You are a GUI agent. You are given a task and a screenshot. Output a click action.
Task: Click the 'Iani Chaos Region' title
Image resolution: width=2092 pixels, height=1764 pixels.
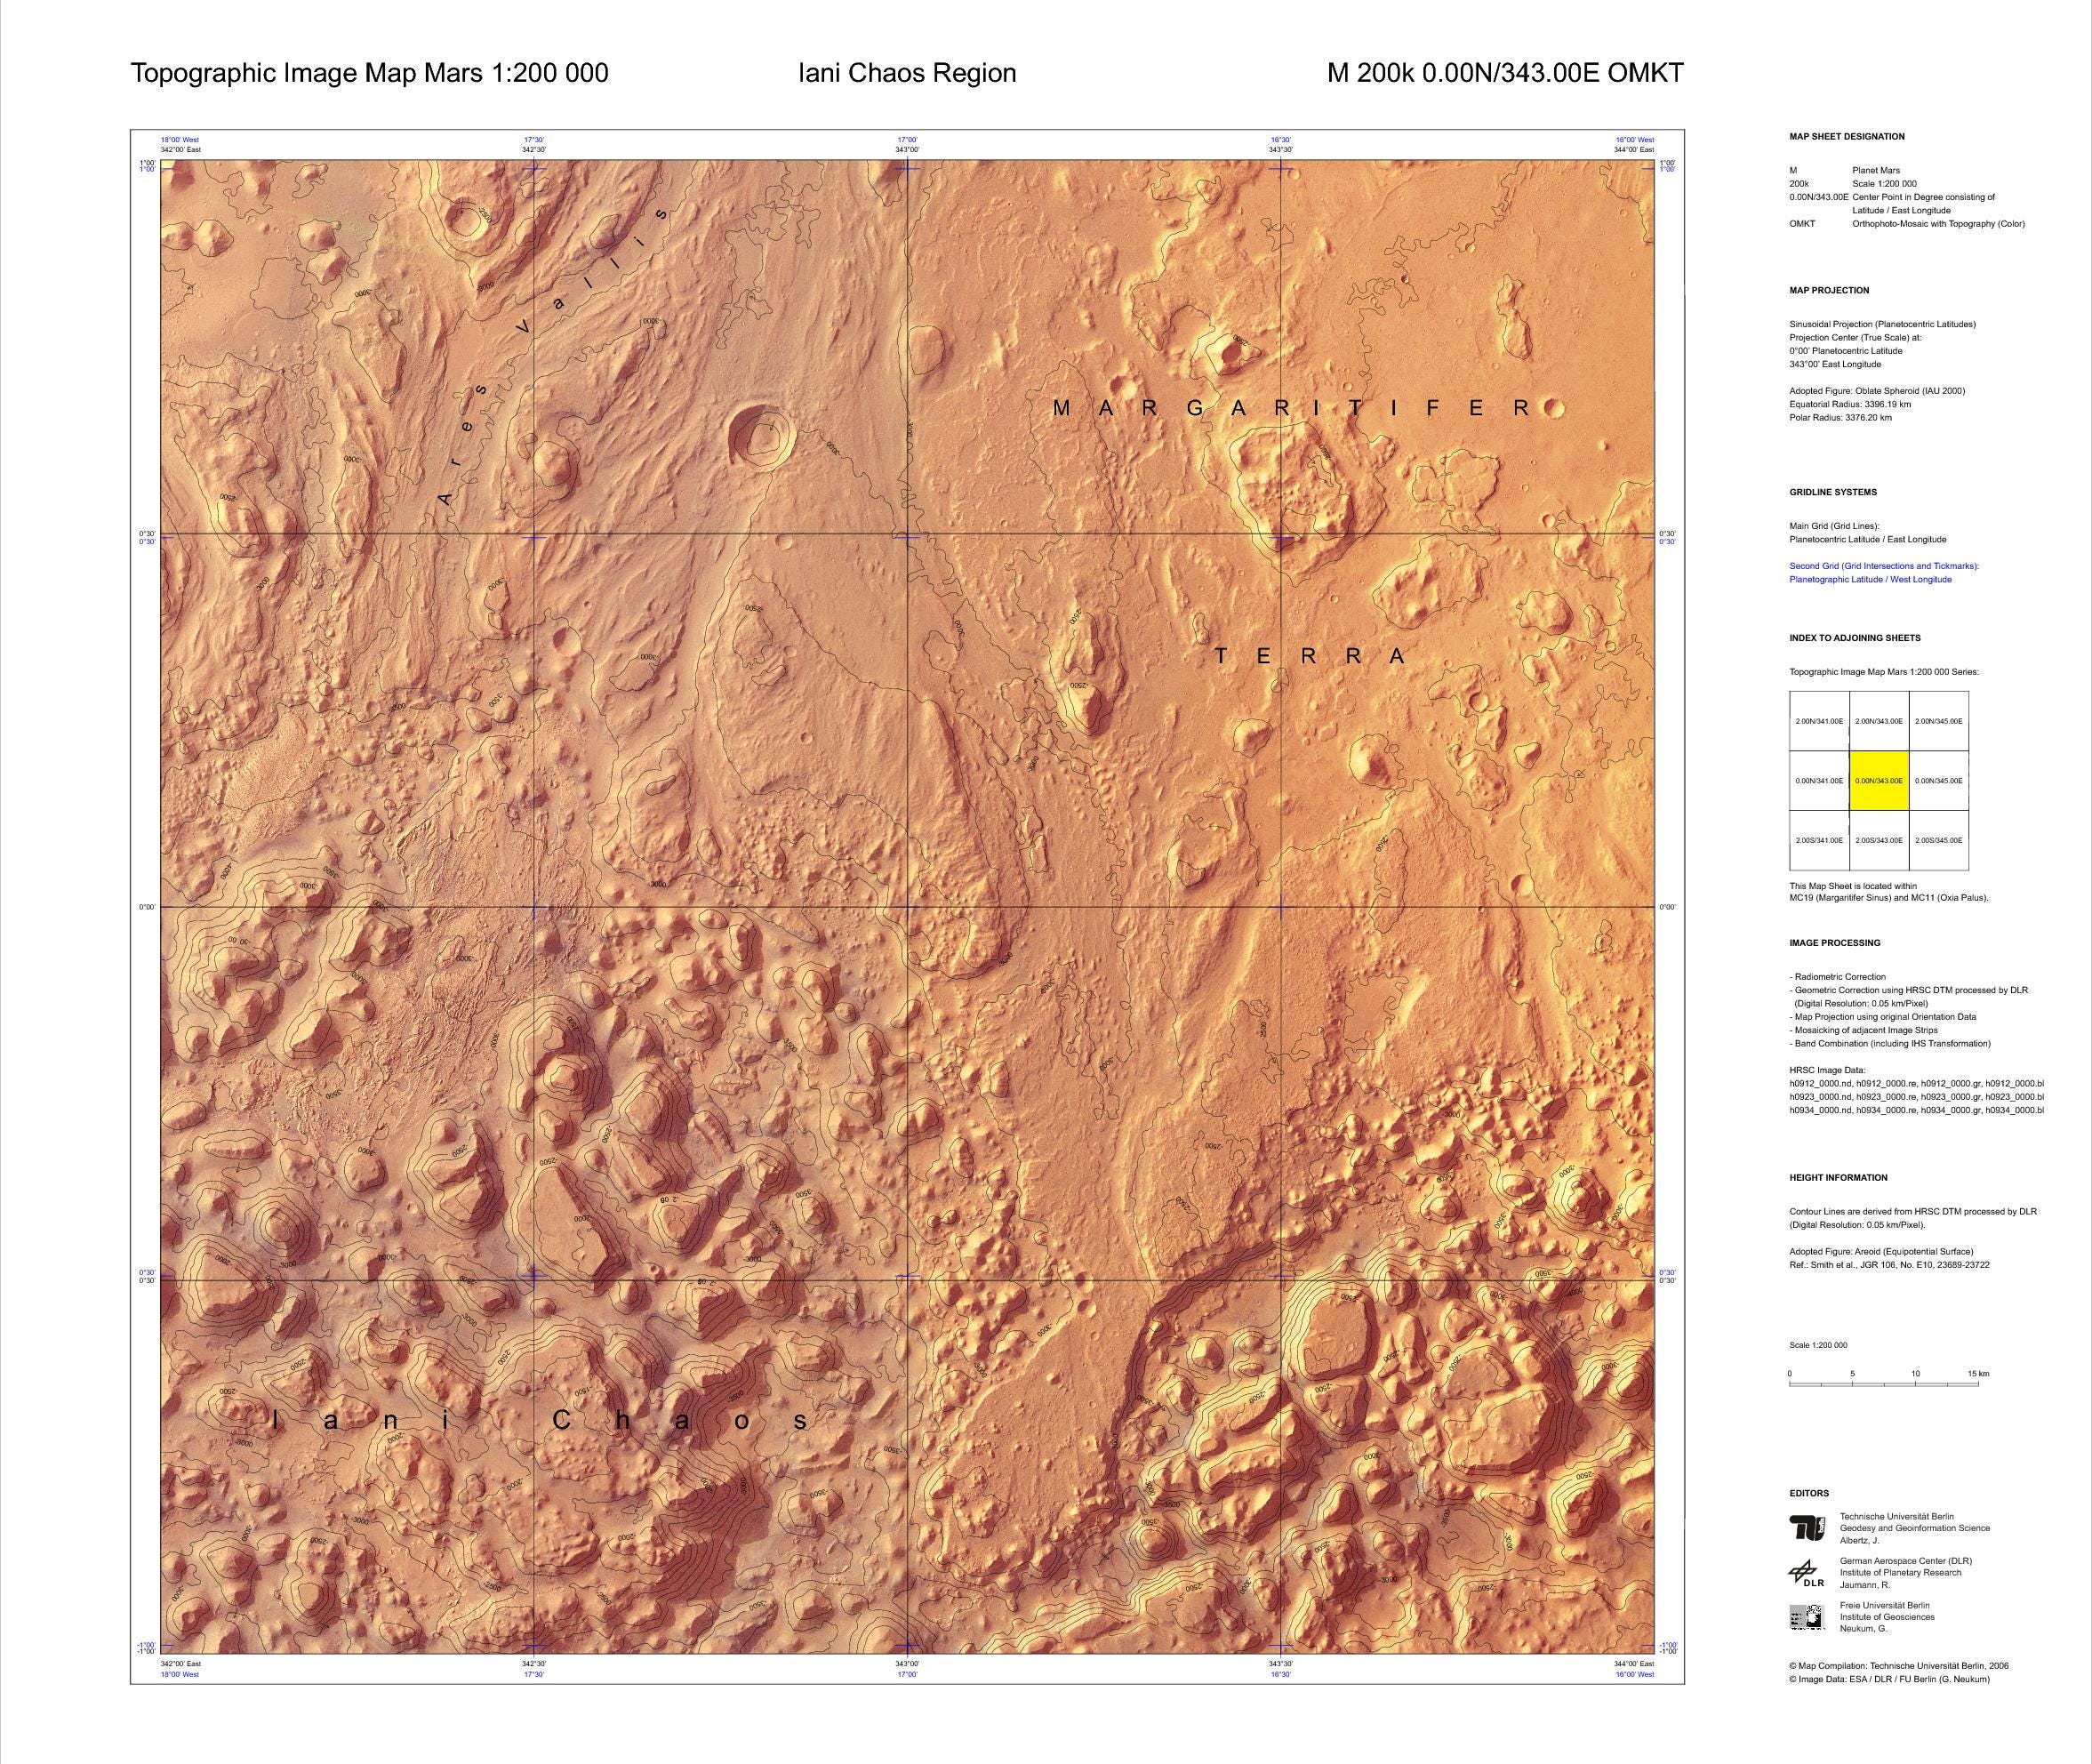pyautogui.click(x=907, y=73)
